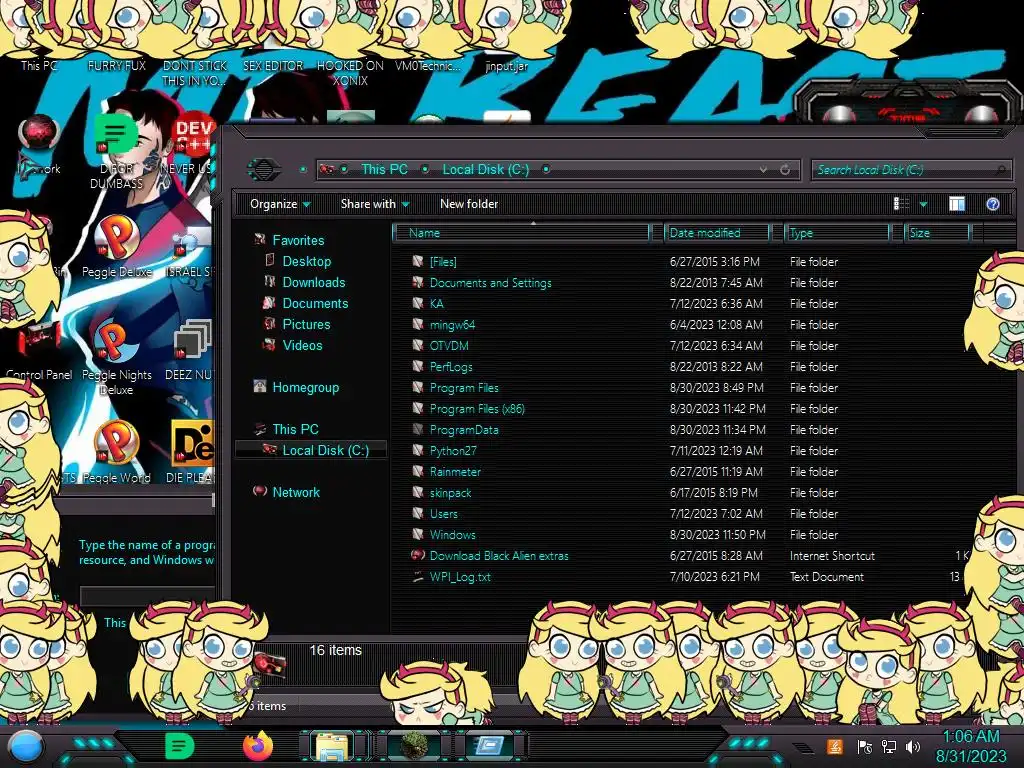The height and width of the screenshot is (768, 1024).
Task: Select the Rainmeter folder icon
Action: (x=418, y=471)
